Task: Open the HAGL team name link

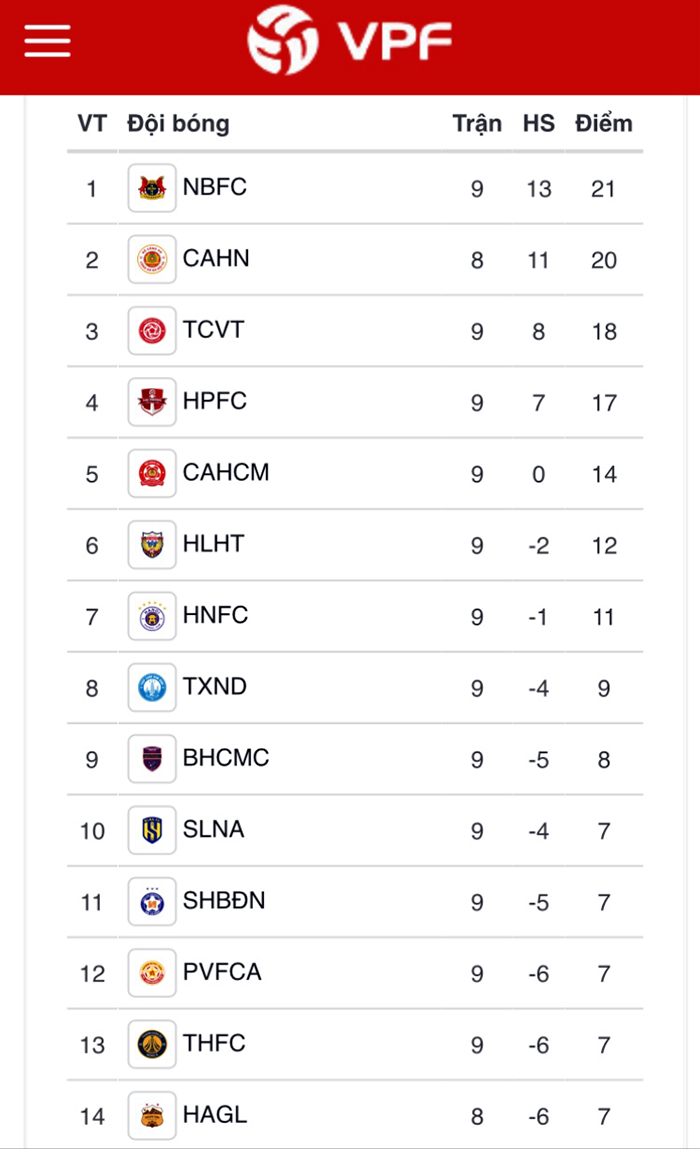Action: tap(215, 1115)
